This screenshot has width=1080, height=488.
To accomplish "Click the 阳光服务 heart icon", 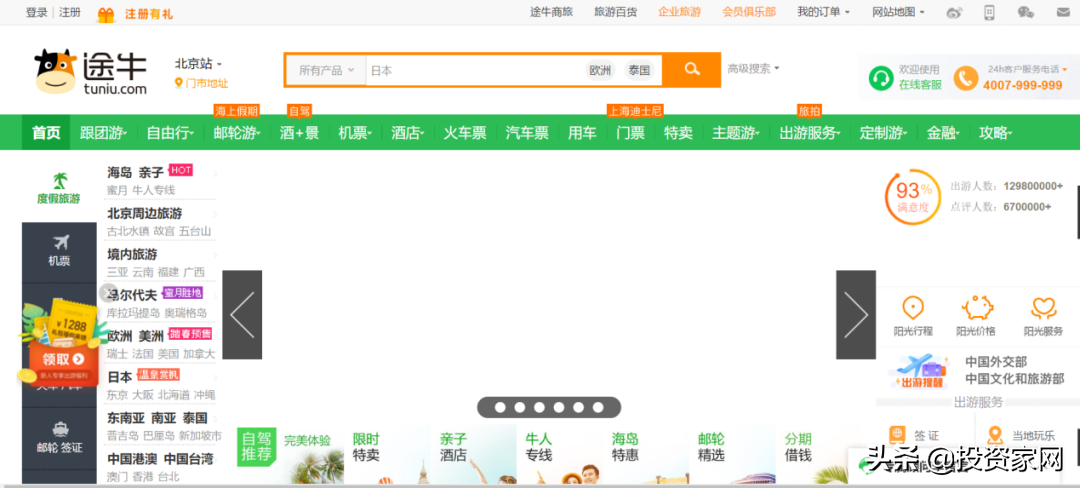I will (x=1043, y=308).
